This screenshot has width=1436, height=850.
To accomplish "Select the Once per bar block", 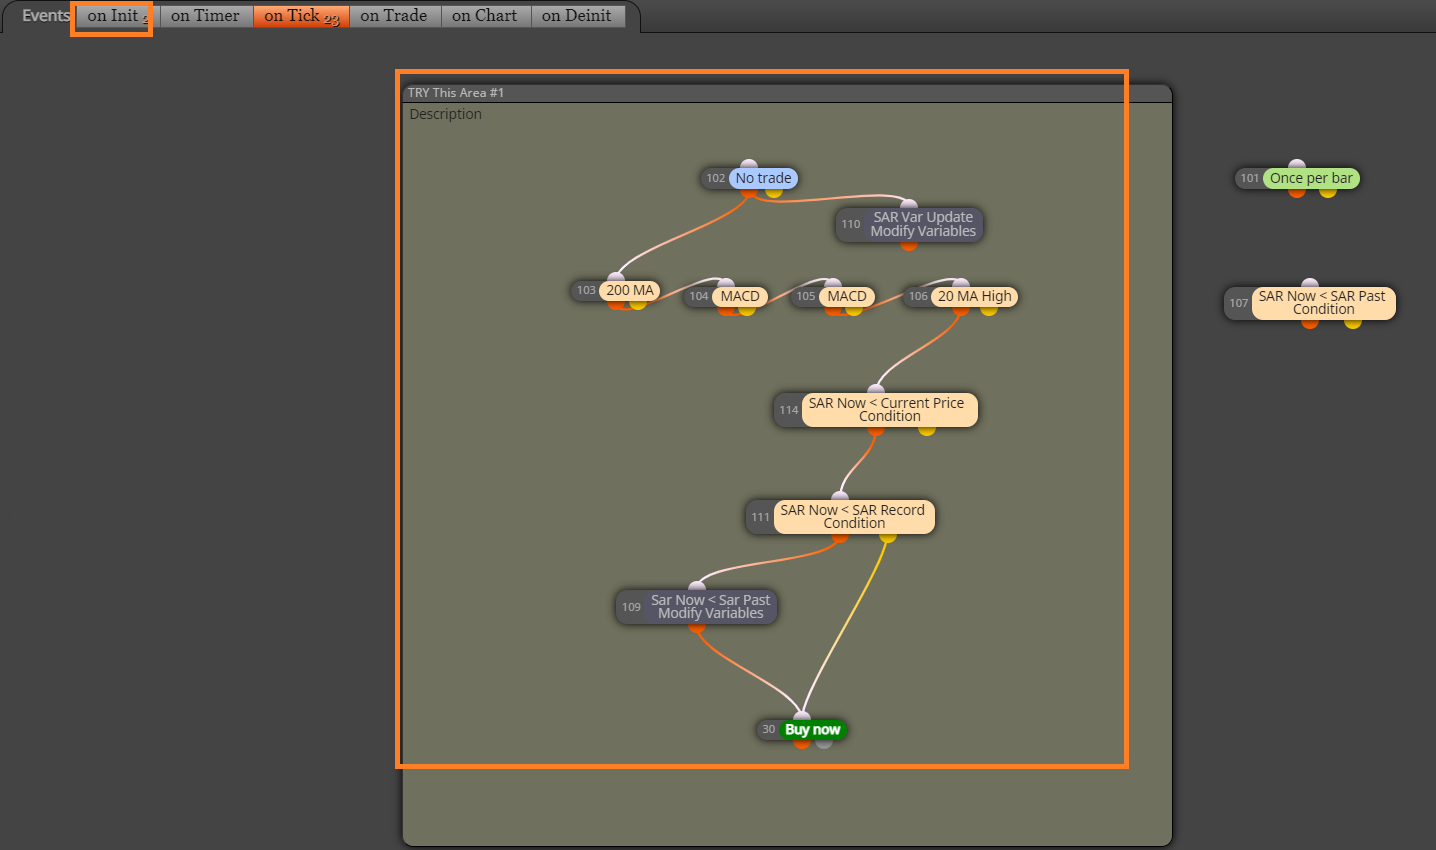I will click(x=1312, y=178).
